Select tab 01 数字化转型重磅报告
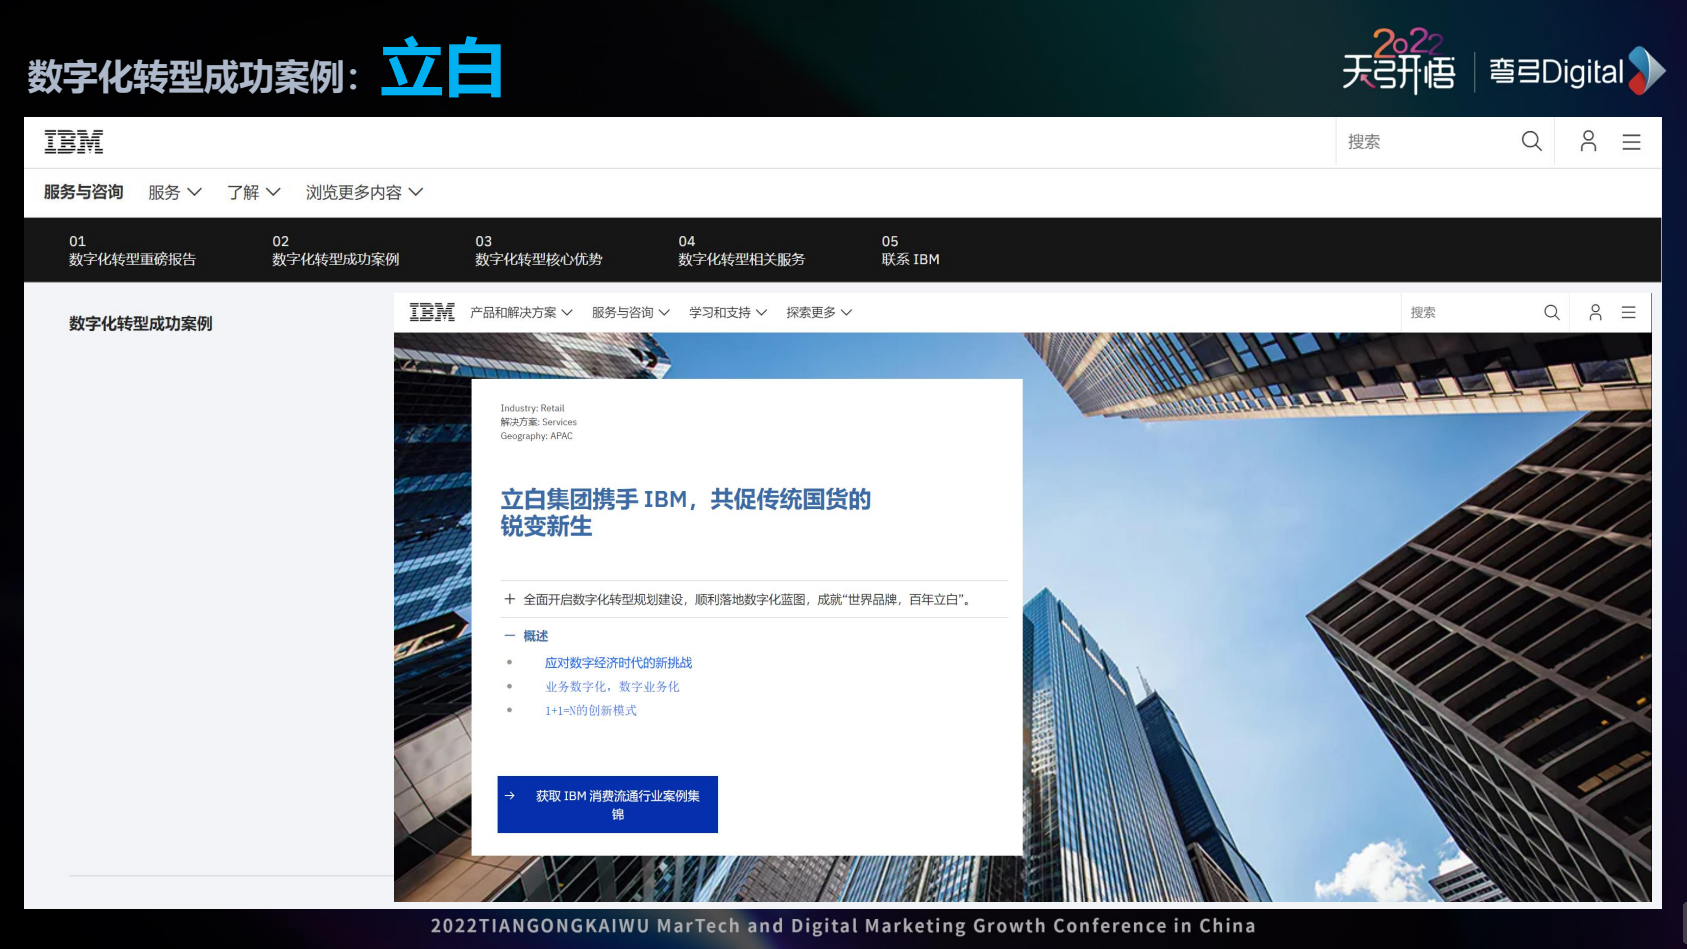Screen dimensions: 1687x949 (132, 250)
